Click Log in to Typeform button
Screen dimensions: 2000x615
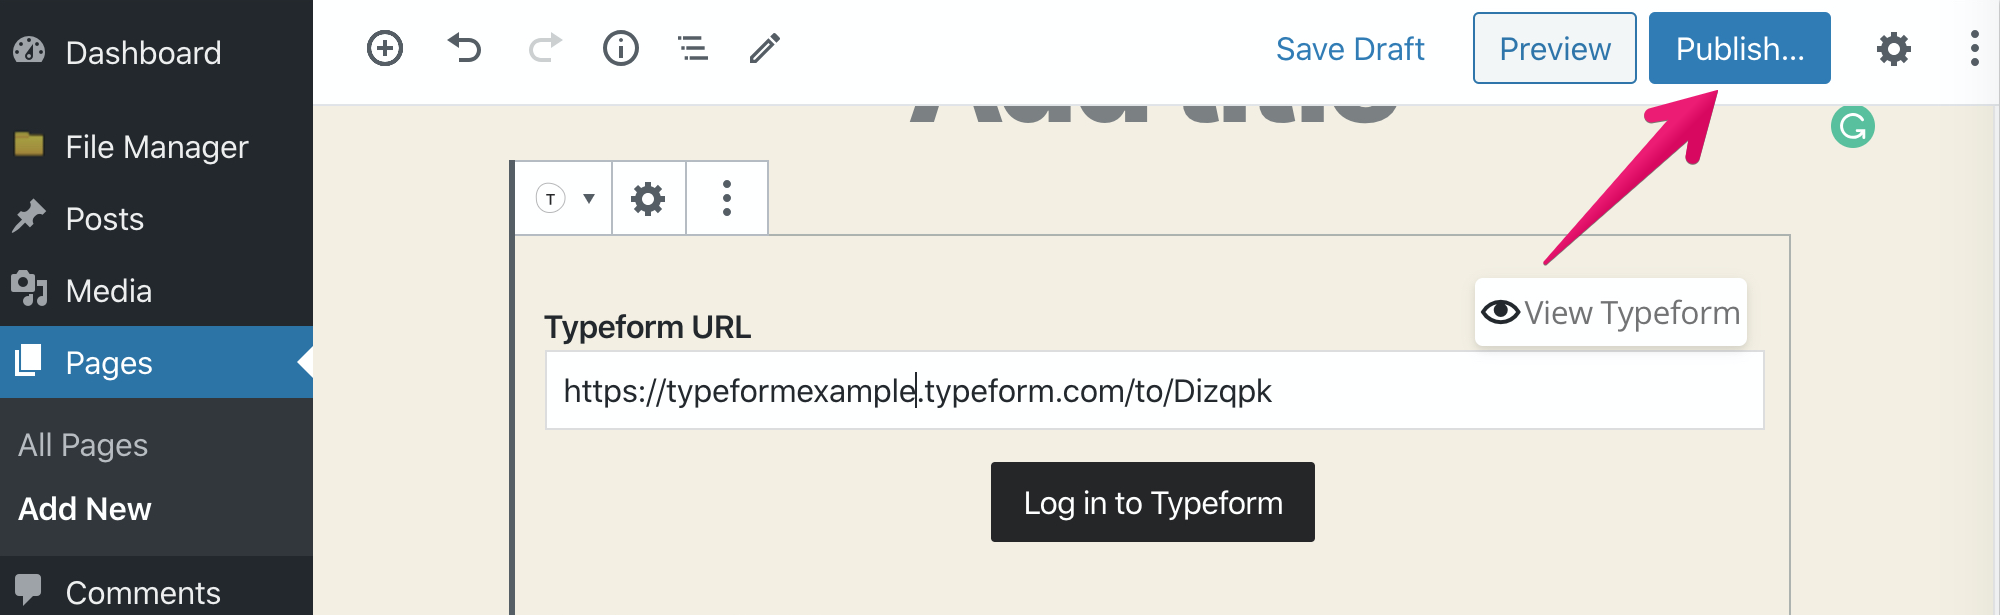coord(1153,502)
